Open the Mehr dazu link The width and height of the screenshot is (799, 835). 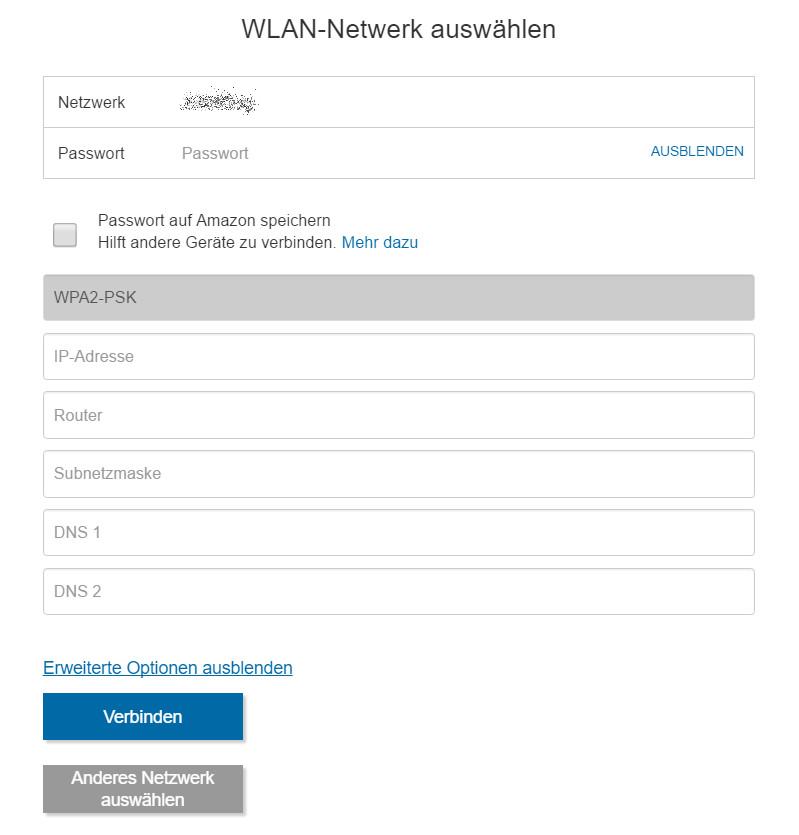pos(380,242)
